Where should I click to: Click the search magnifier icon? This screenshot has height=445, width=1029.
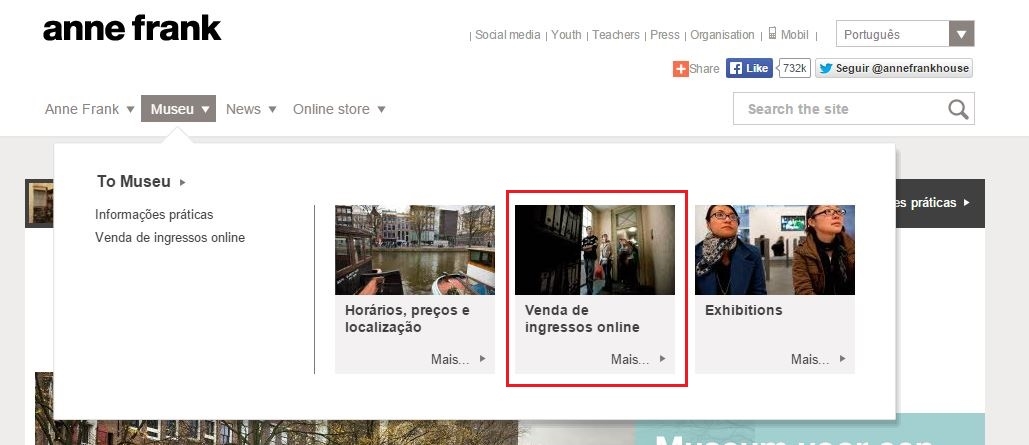click(958, 109)
